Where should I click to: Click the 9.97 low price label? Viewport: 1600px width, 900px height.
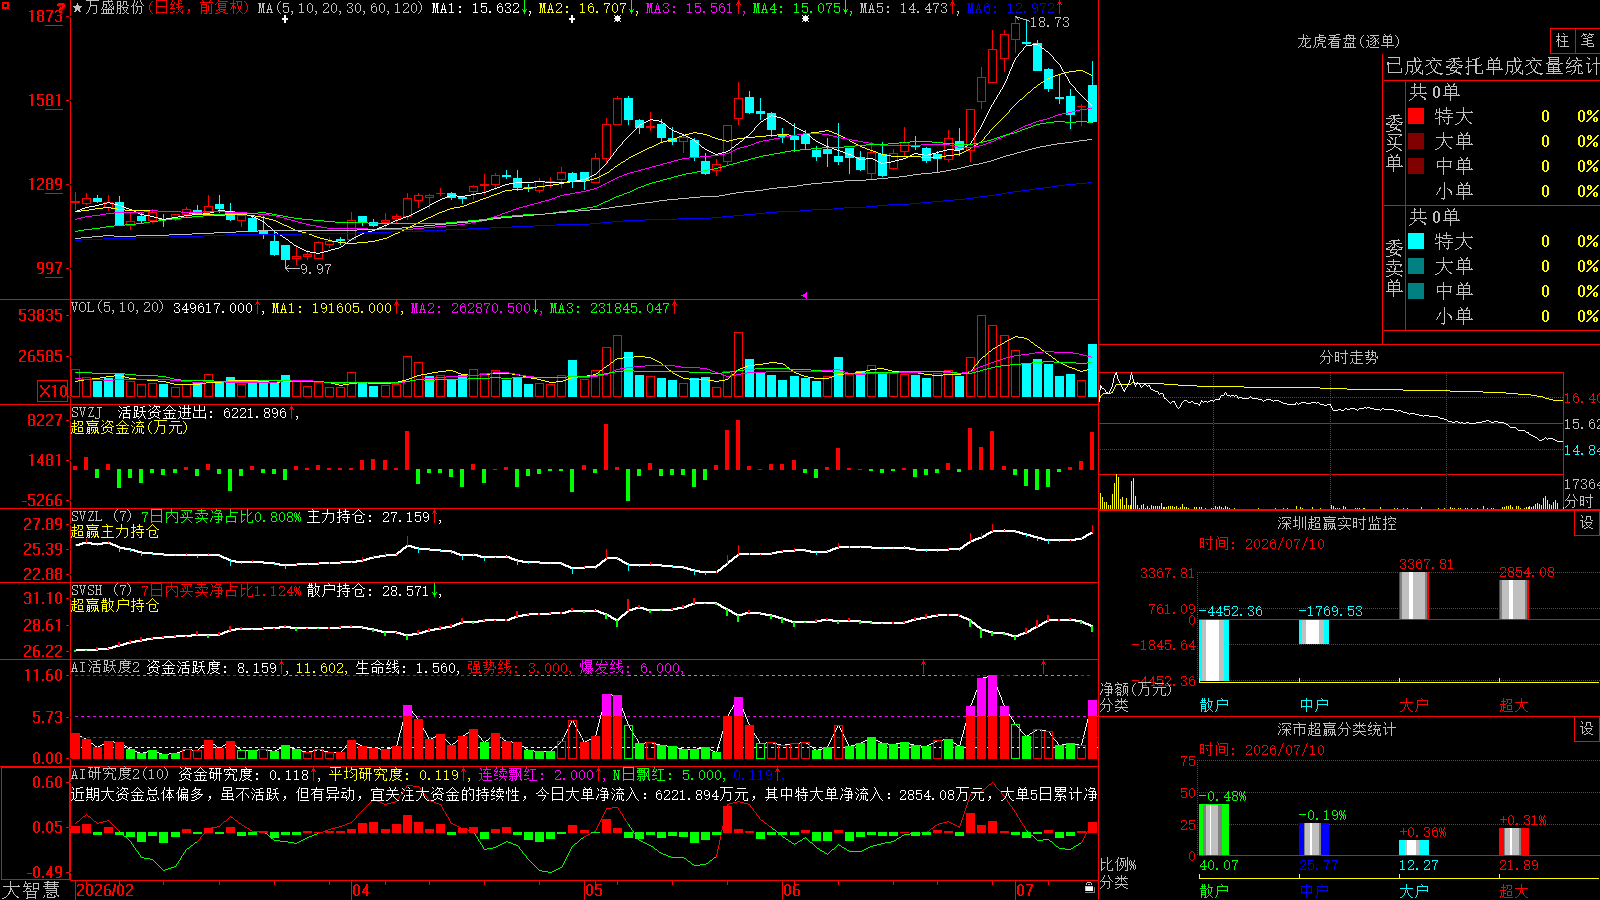[x=315, y=269]
